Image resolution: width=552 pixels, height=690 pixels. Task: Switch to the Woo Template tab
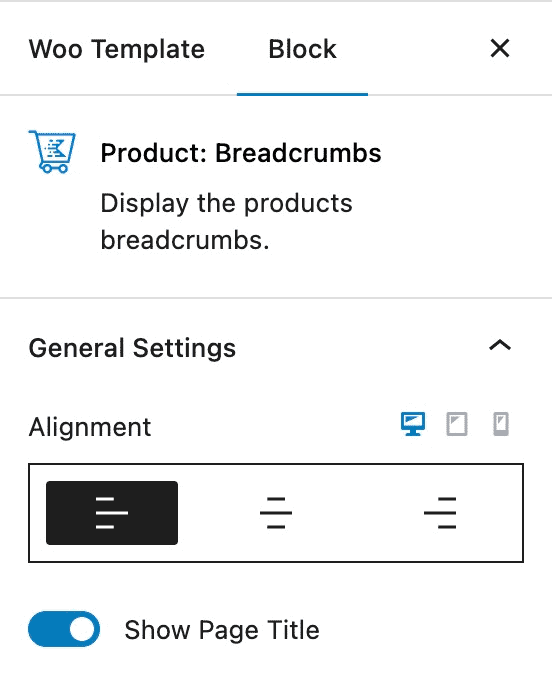(117, 48)
